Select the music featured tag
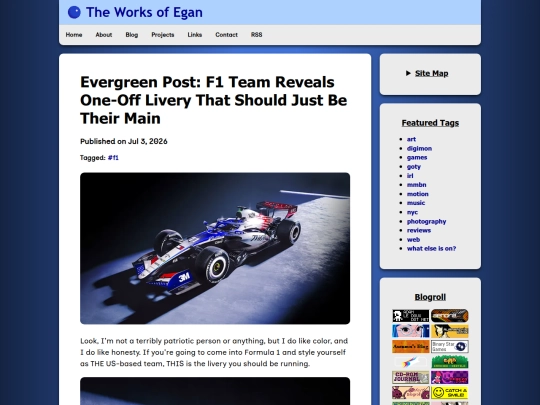The image size is (540, 405). click(416, 203)
